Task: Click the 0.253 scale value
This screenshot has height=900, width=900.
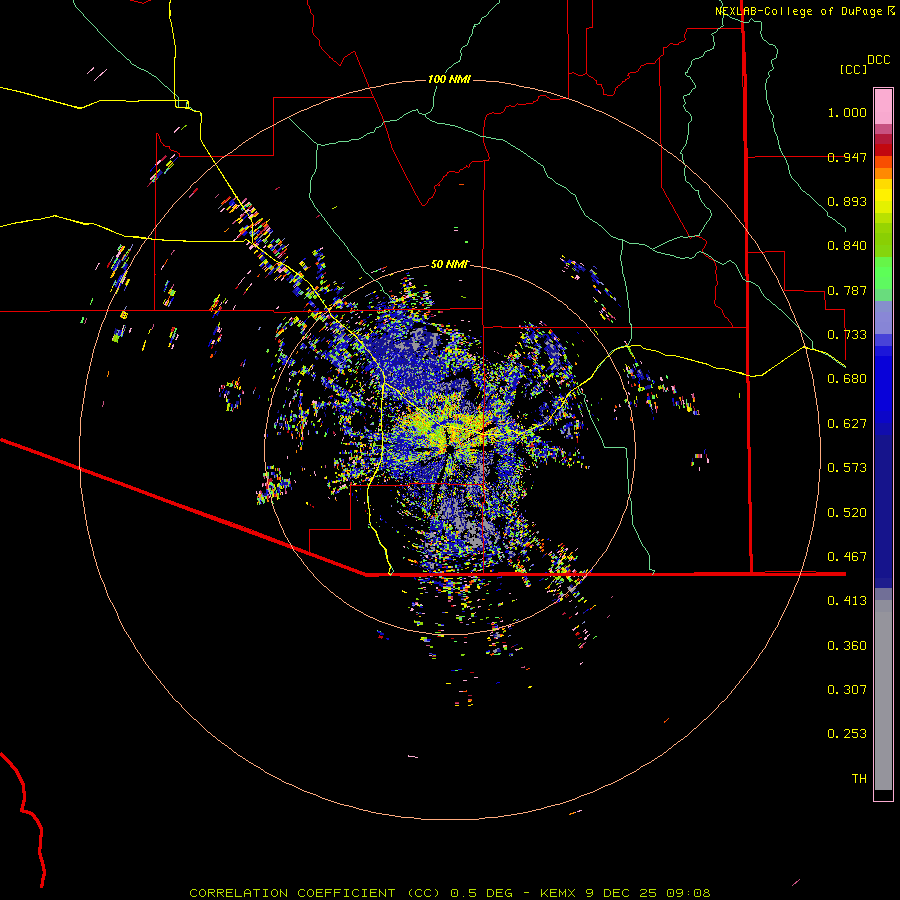Action: click(x=847, y=734)
